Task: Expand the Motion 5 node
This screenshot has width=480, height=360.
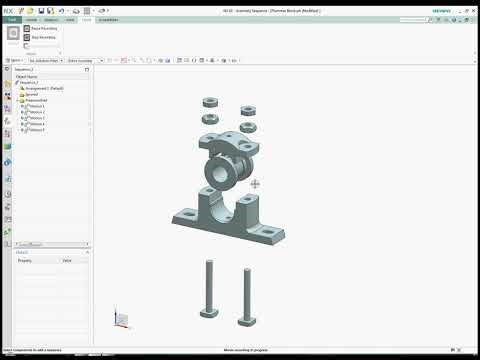Action: (22, 130)
